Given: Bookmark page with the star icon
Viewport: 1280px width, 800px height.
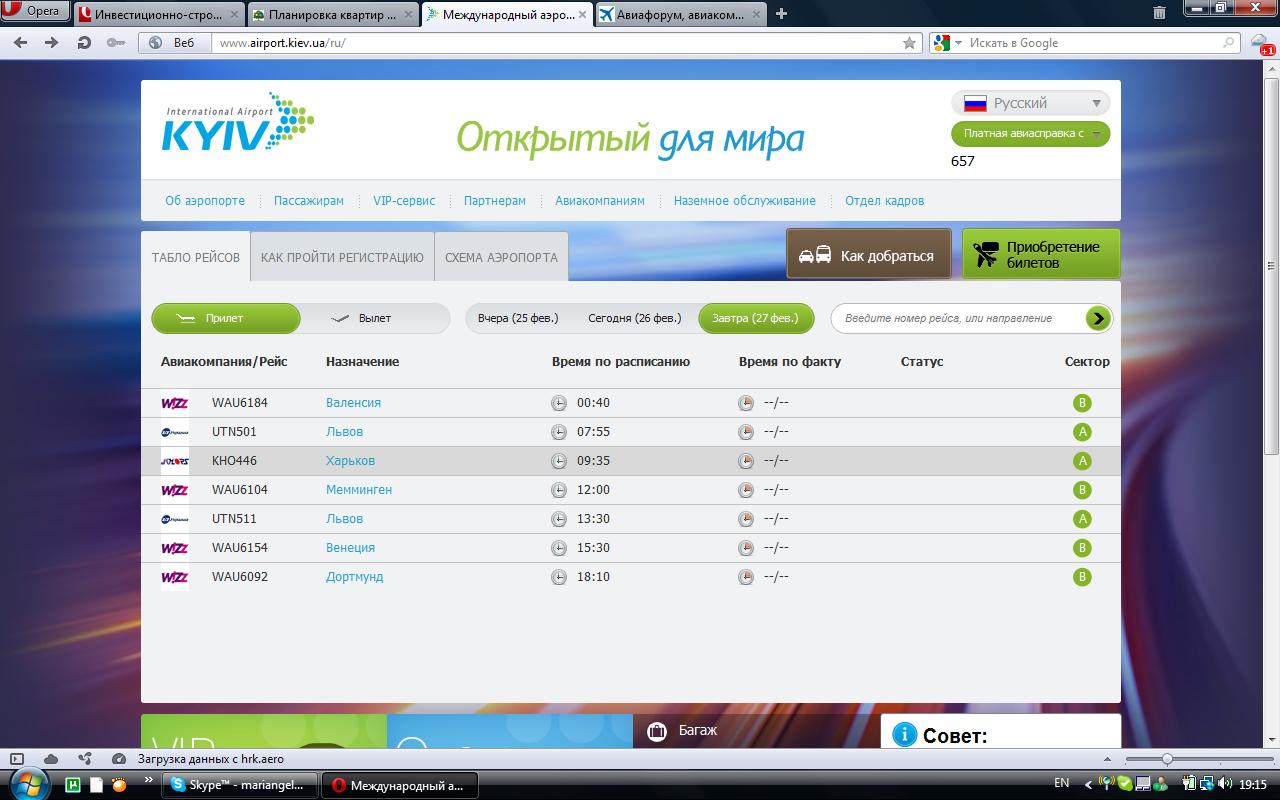Looking at the screenshot, I should coord(909,43).
